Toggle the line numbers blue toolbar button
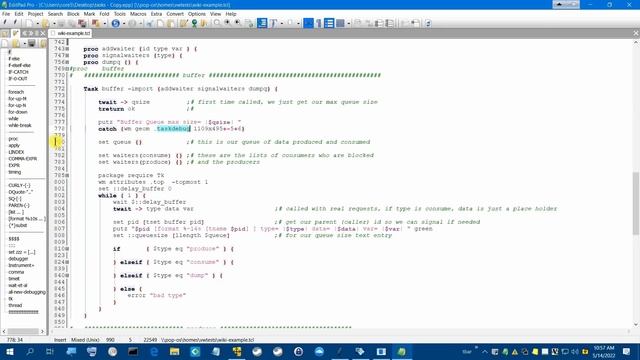The width and height of the screenshot is (640, 360). point(262,23)
